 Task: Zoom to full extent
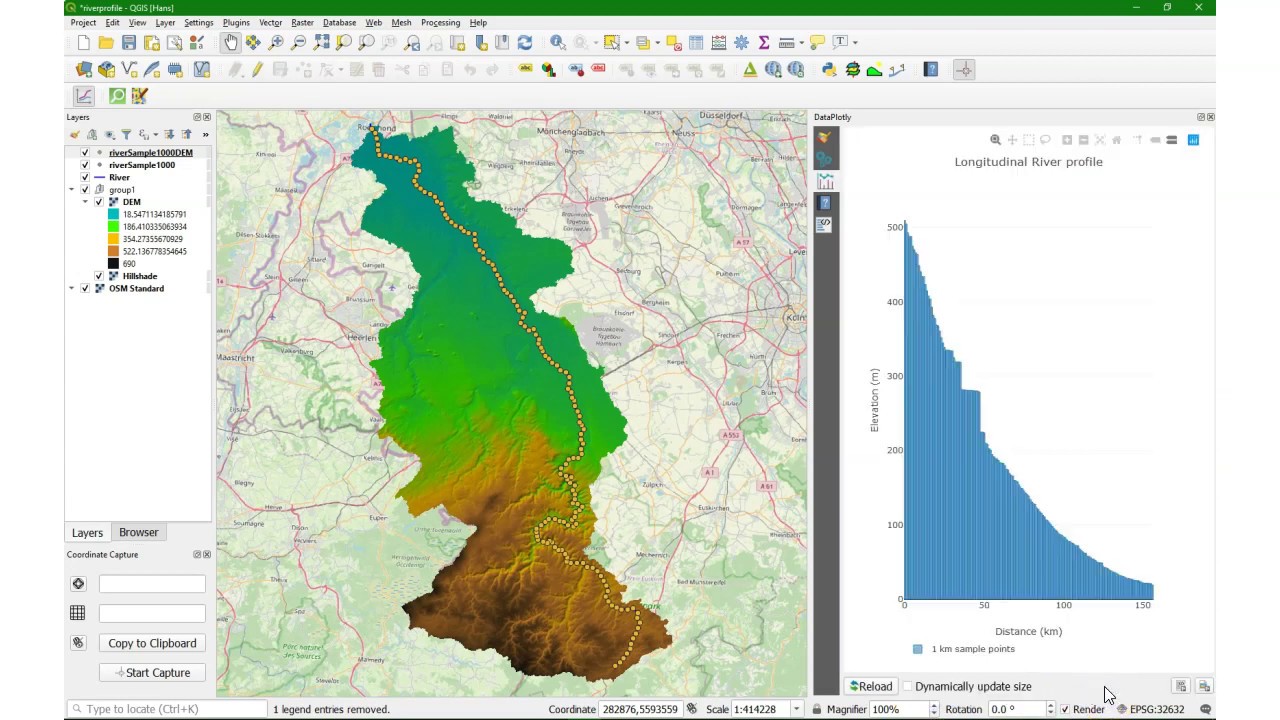321,42
